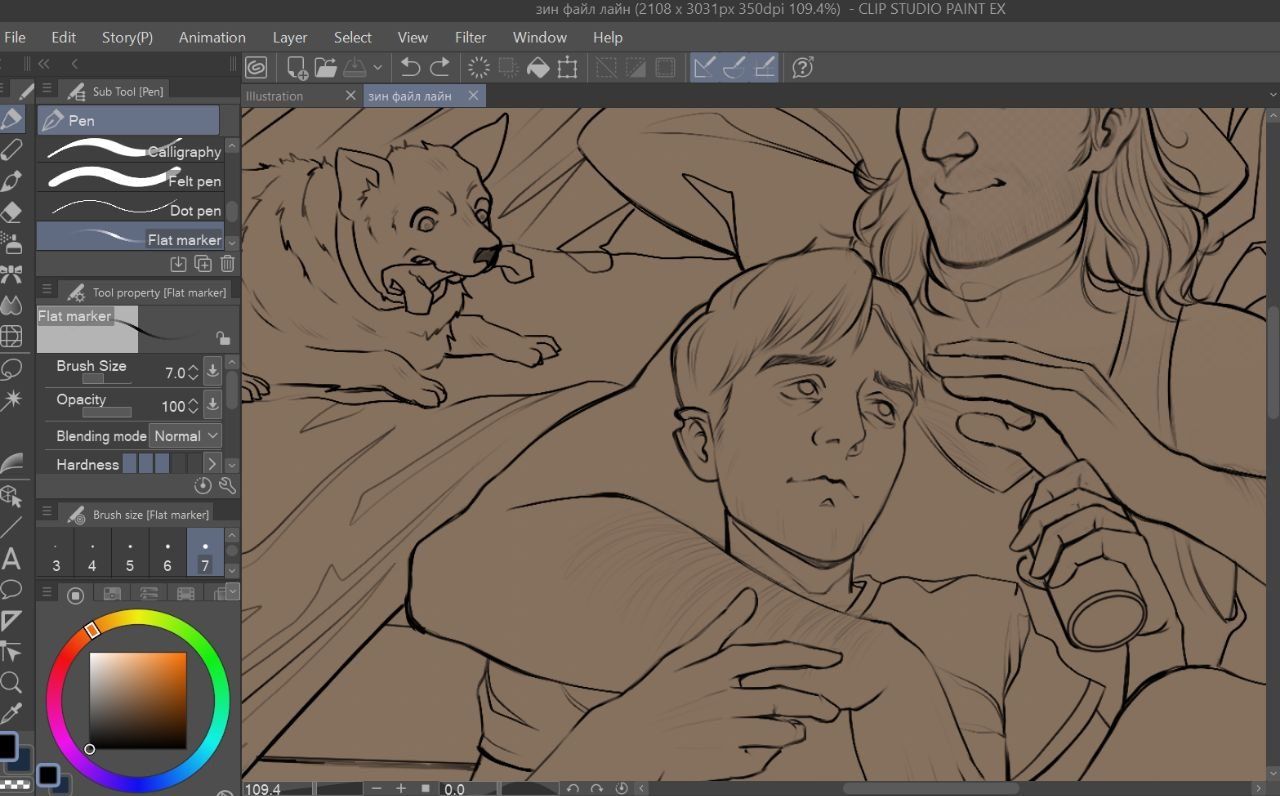Screen dimensions: 1280x796
Task: Select the Brush tool
Action: pyautogui.click(x=12, y=181)
